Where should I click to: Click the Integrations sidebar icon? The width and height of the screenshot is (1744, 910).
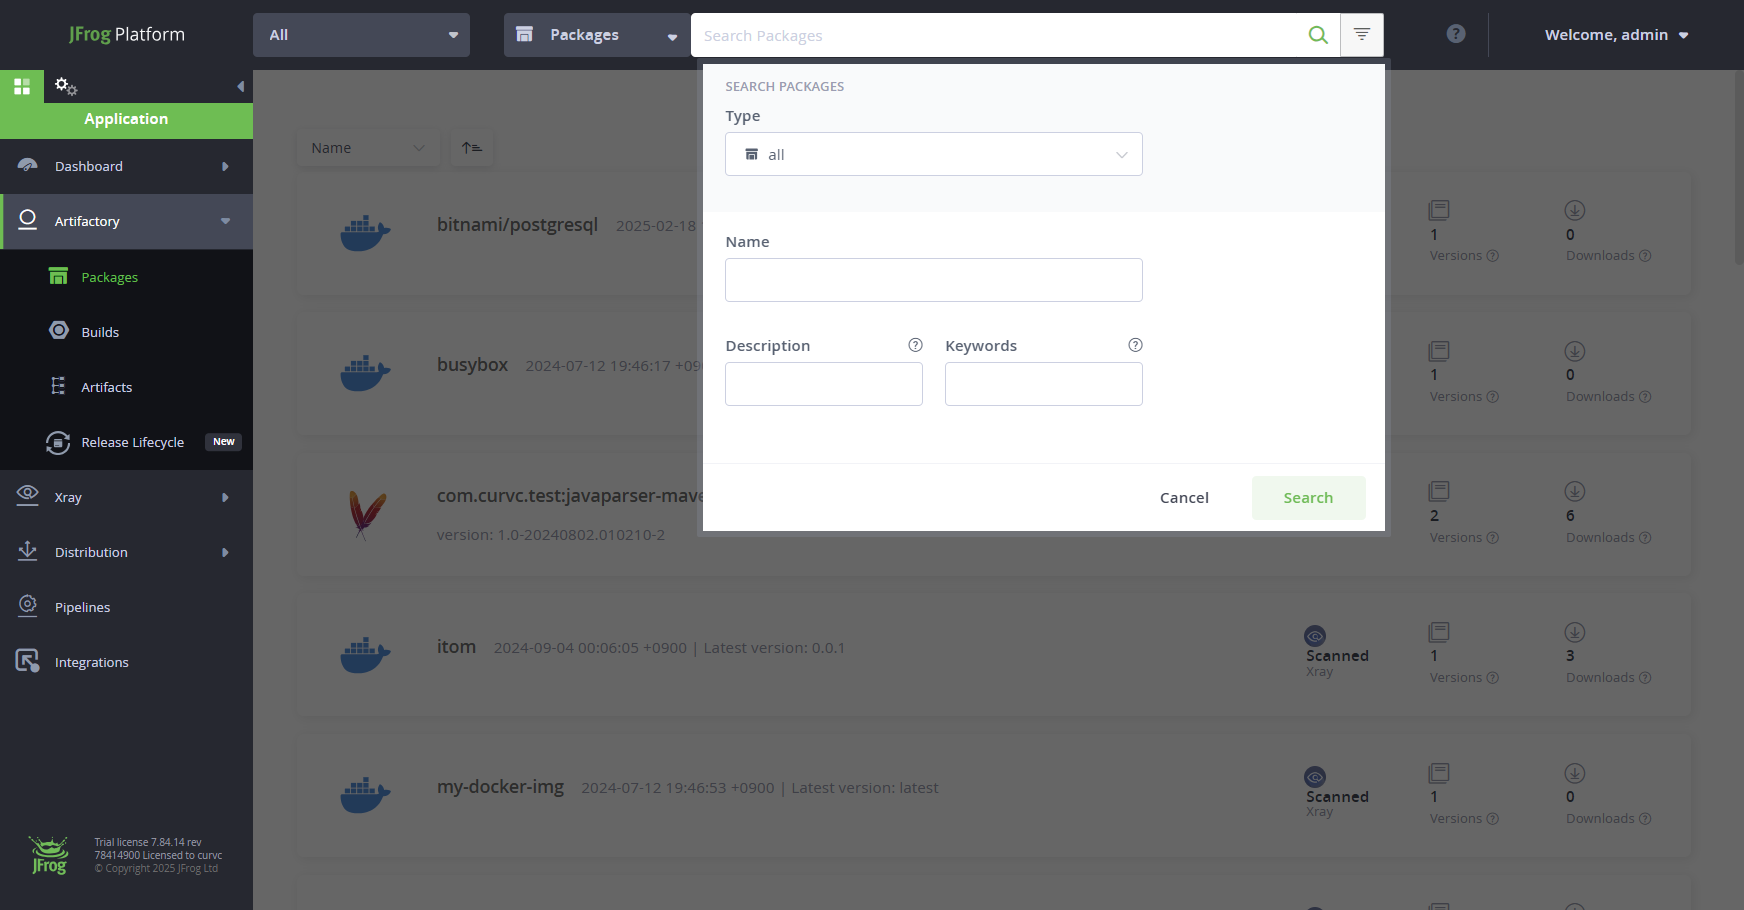[28, 661]
